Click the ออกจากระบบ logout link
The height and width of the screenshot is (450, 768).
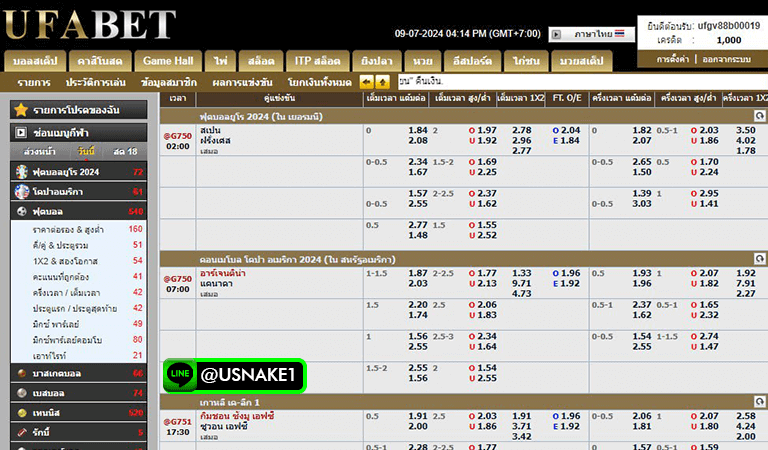726,59
